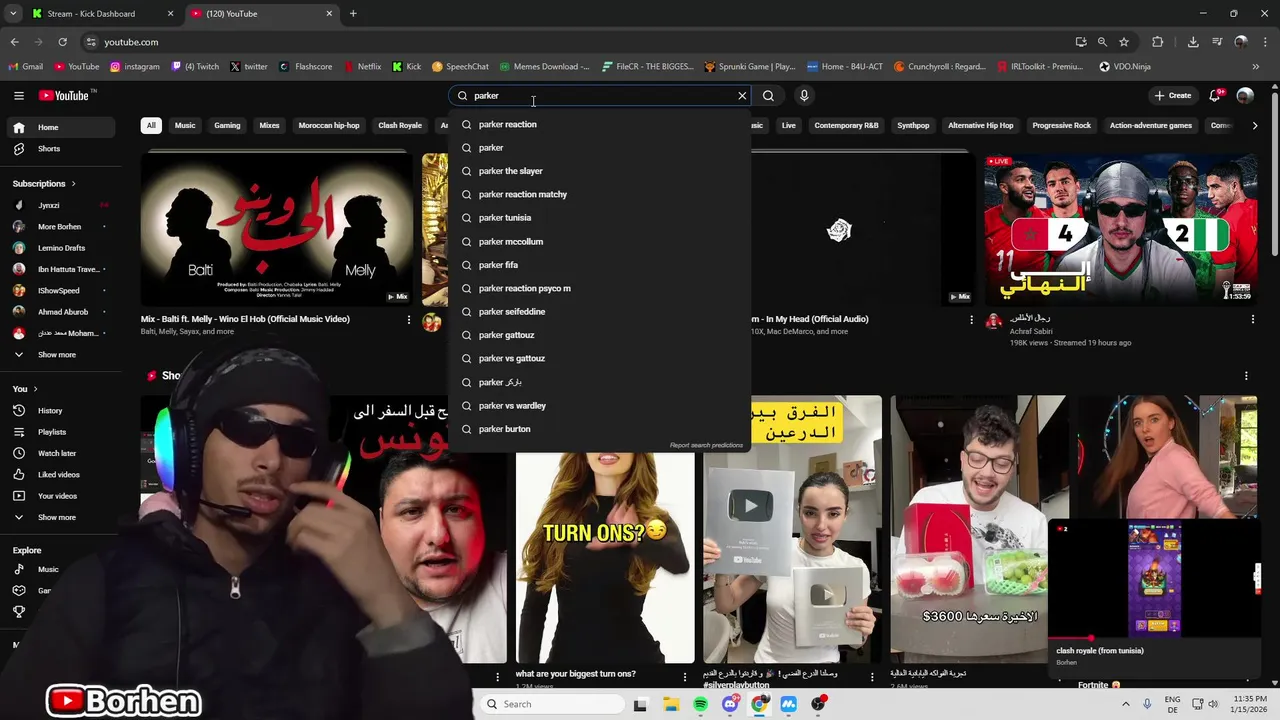The height and width of the screenshot is (720, 1280).
Task: Open Spotify from the taskbar
Action: [700, 704]
